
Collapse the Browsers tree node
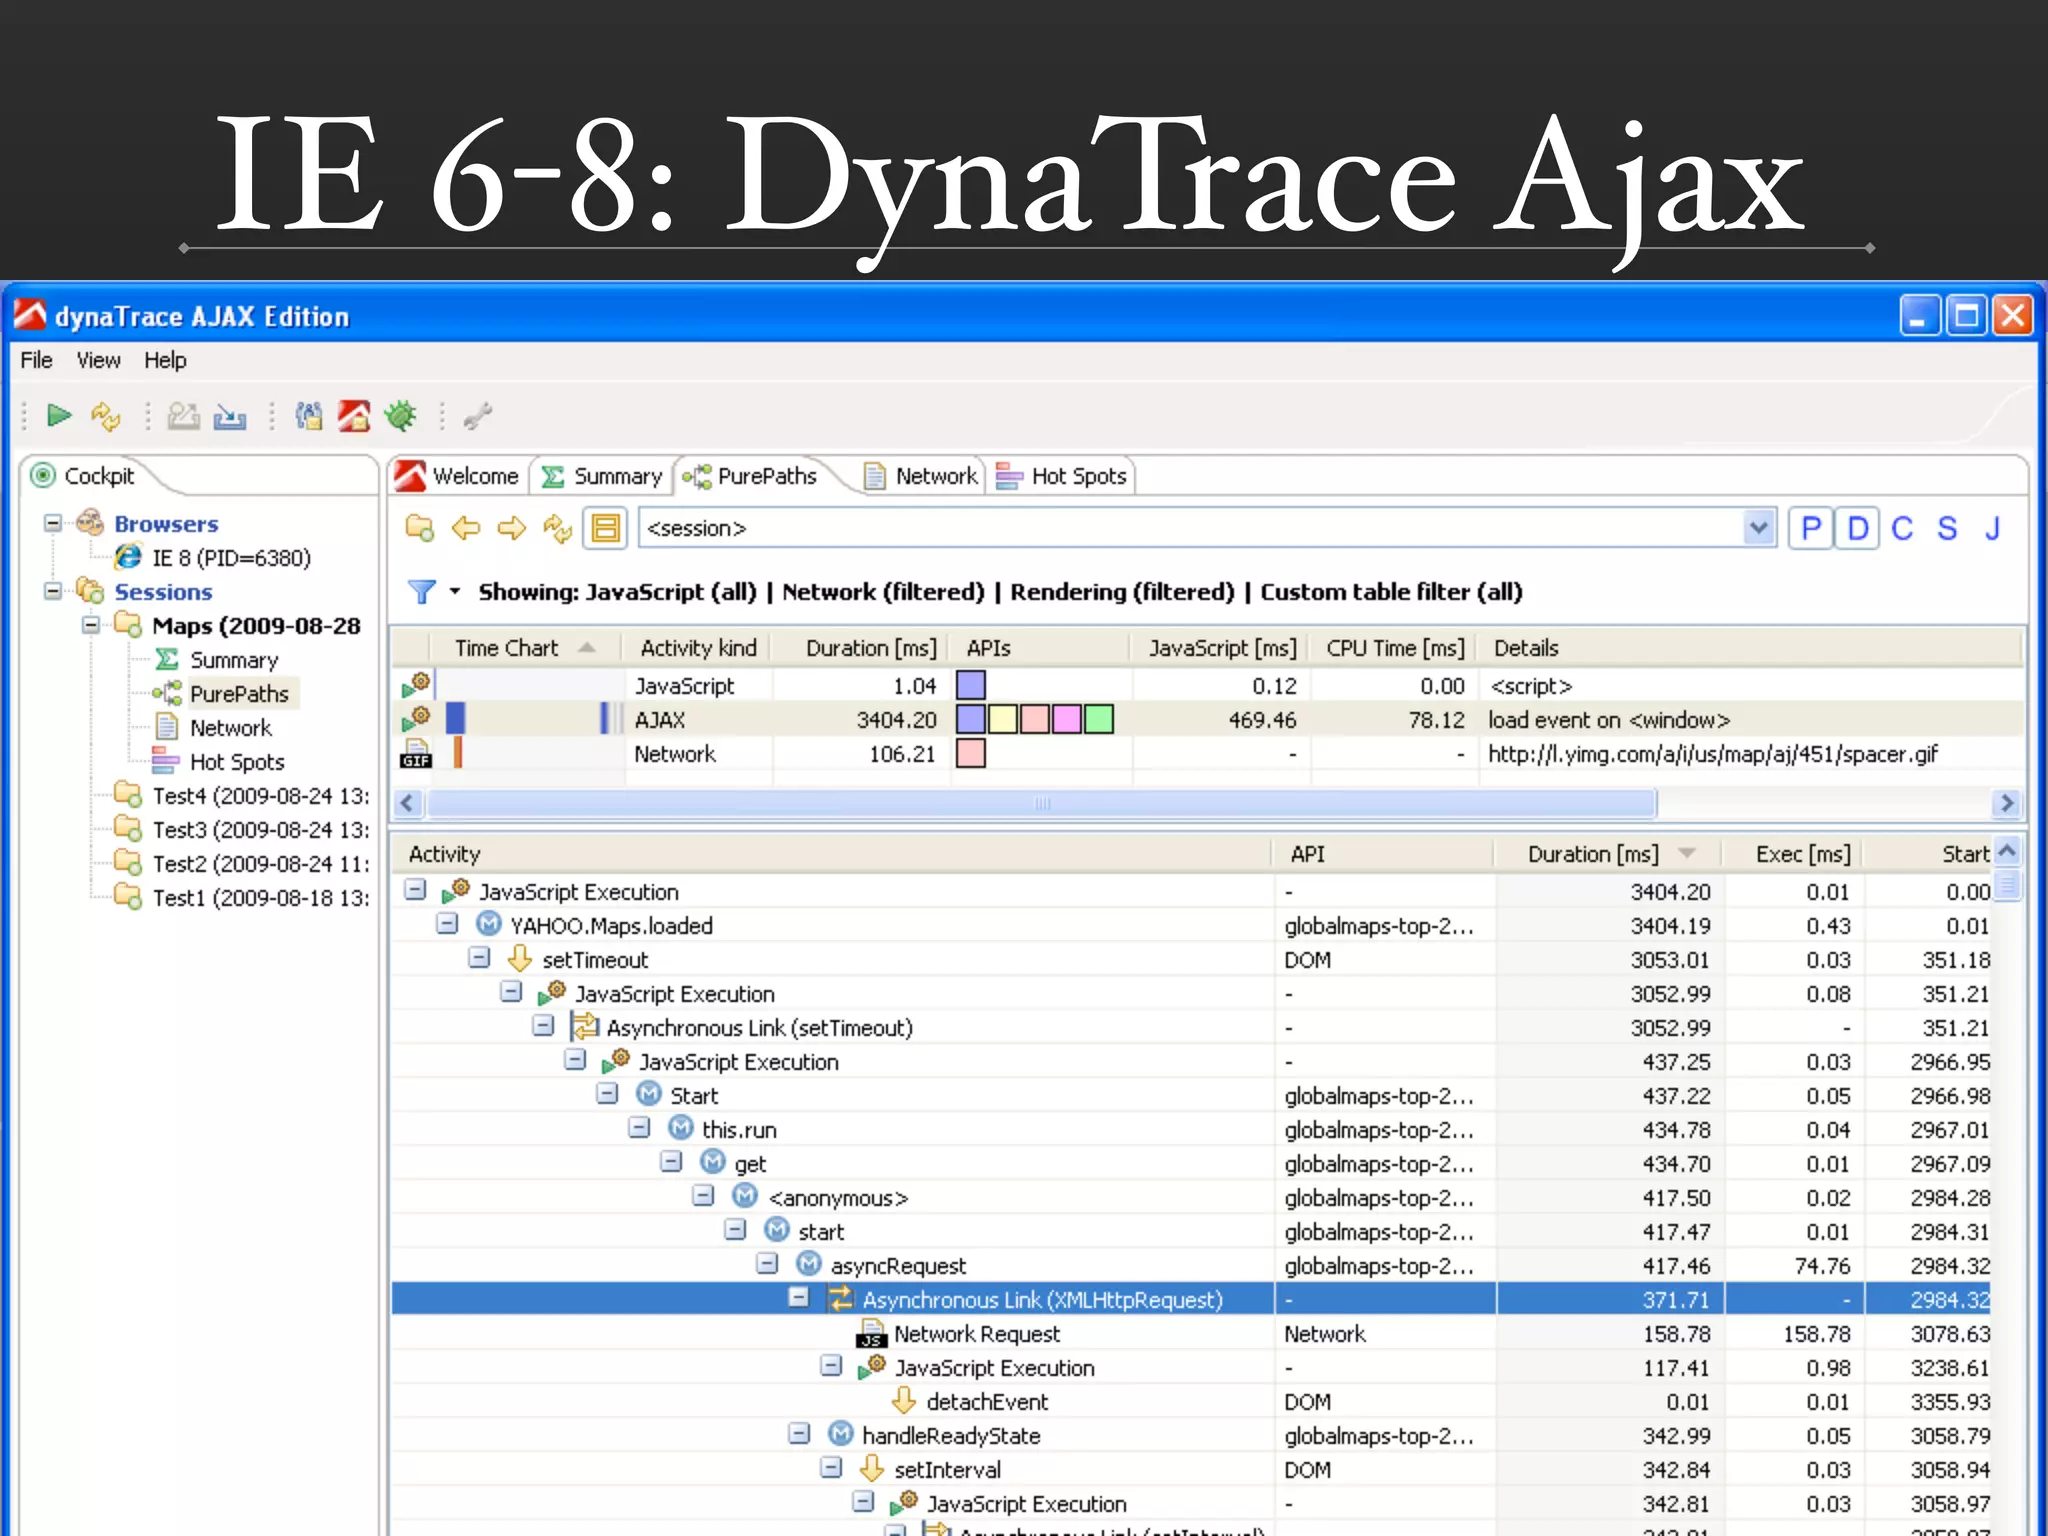53,523
